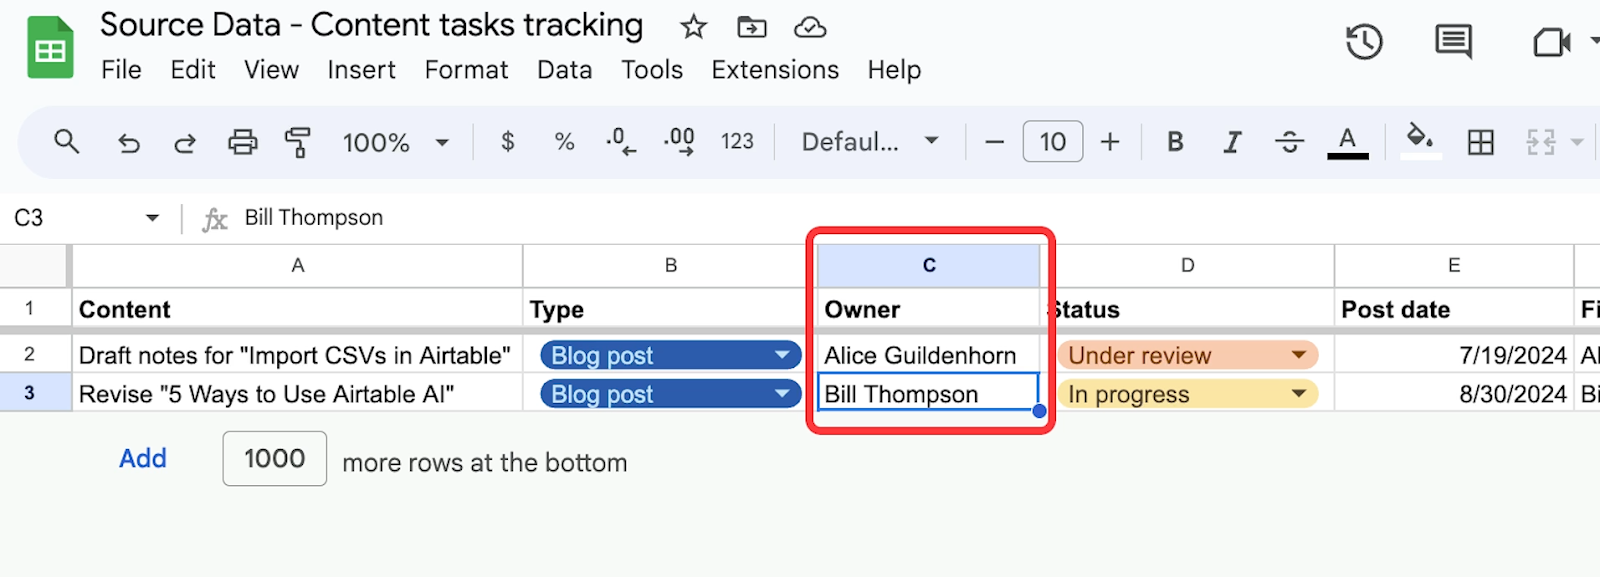Open the name box dropdown arrow

click(152, 218)
